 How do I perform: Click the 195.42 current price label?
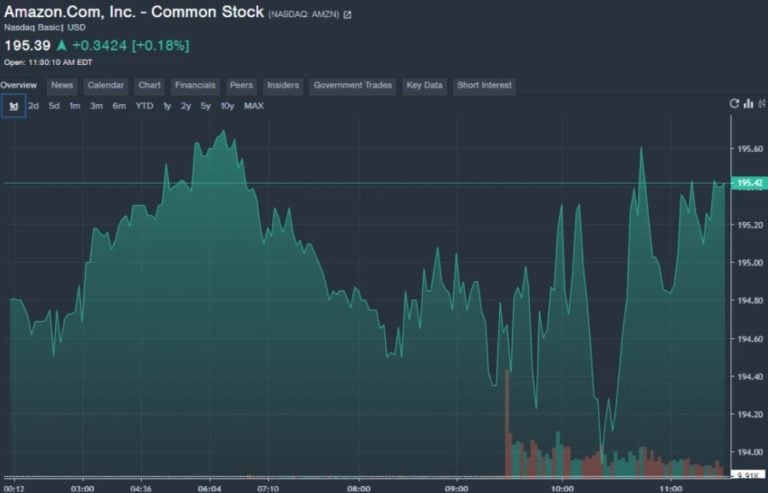pos(749,183)
